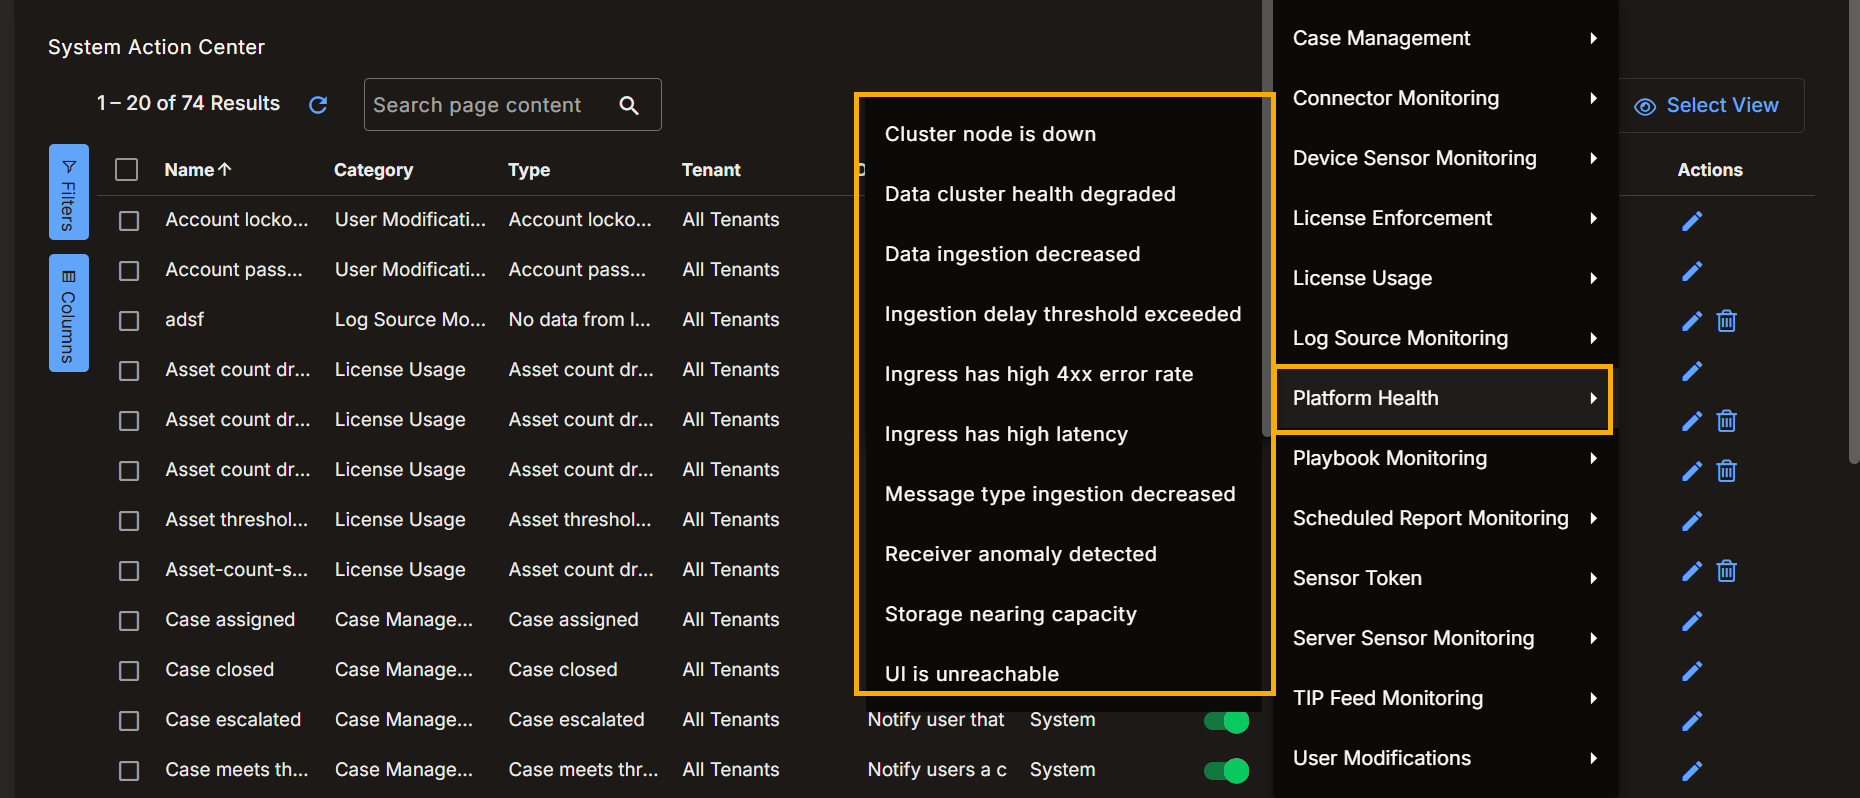The height and width of the screenshot is (798, 1860).
Task: Select the adsf row checkbox
Action: pos(129,321)
